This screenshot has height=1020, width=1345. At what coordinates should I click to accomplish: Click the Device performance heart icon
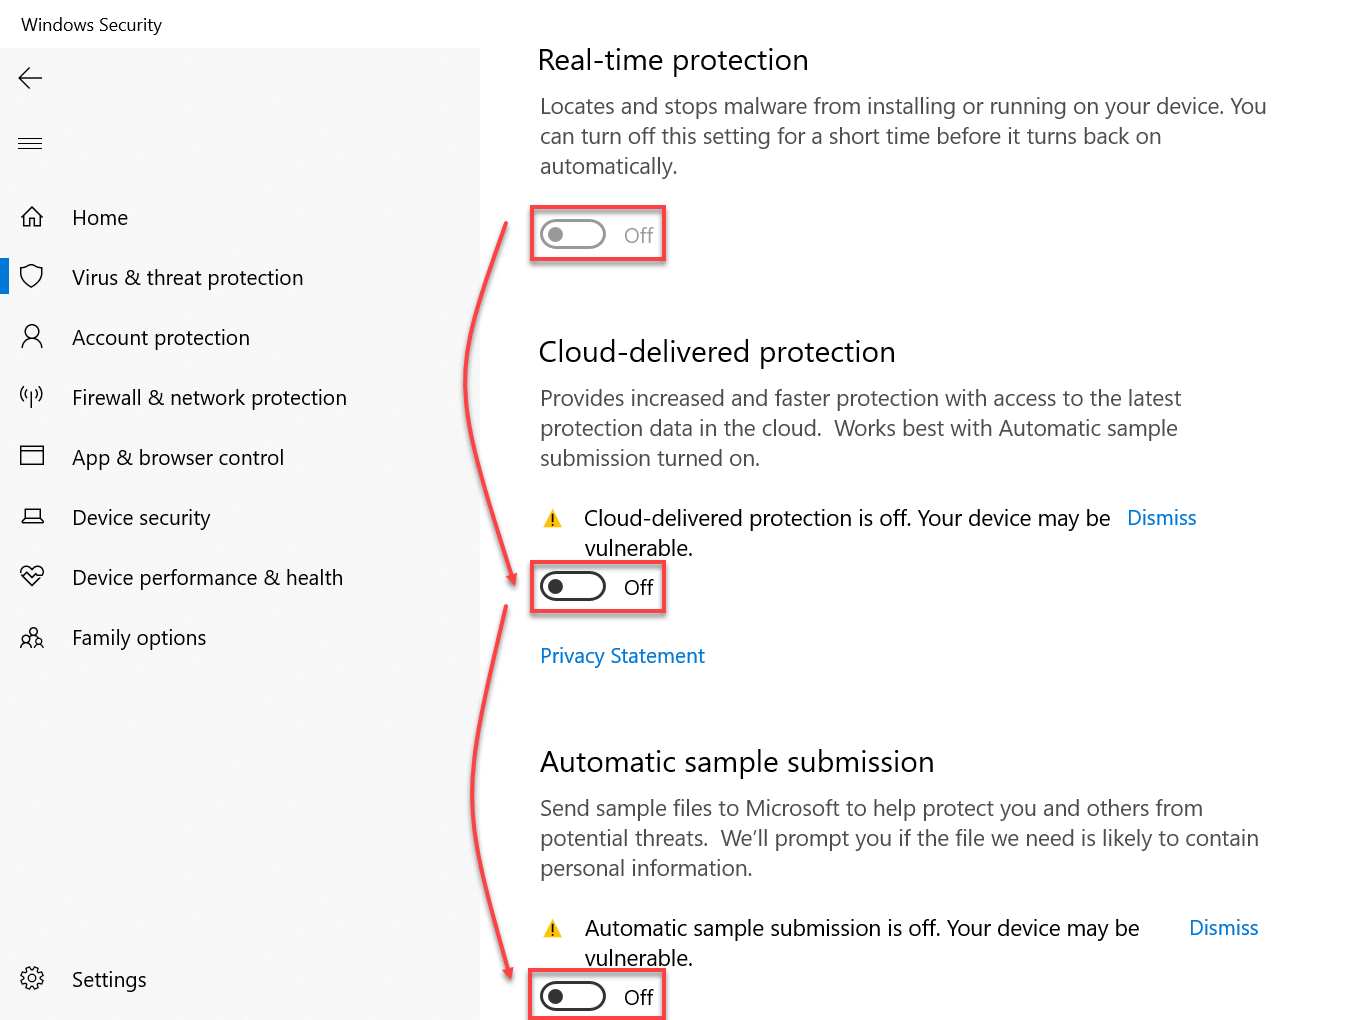pyautogui.click(x=32, y=576)
